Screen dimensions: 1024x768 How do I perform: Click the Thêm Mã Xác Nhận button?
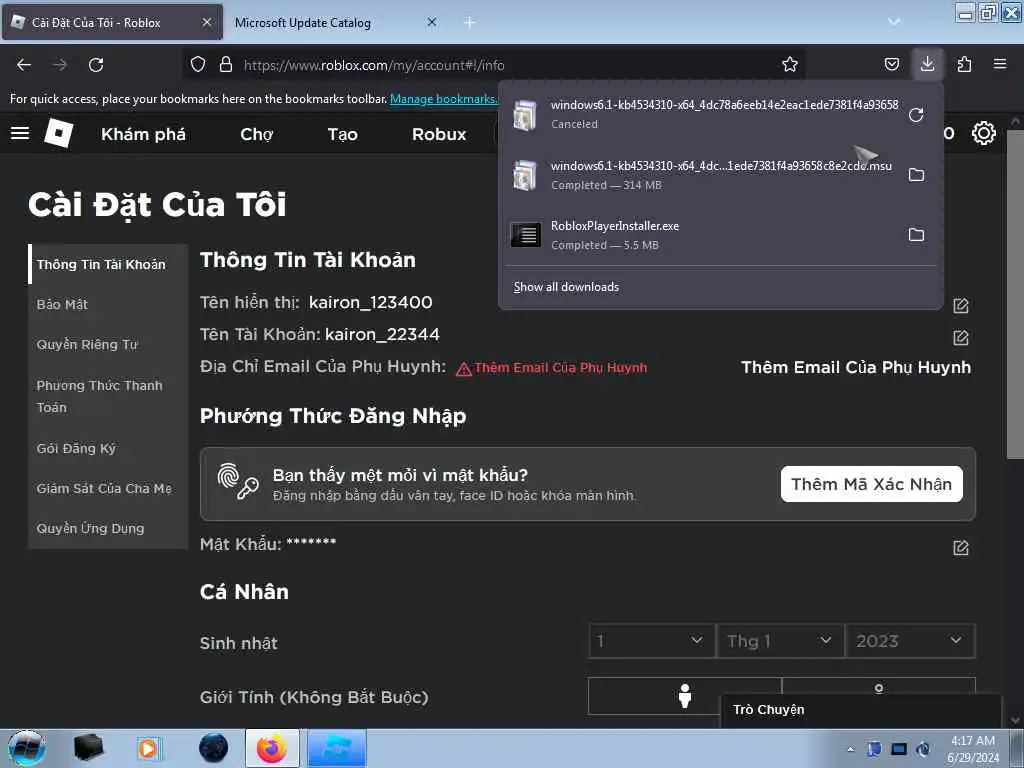pos(871,484)
